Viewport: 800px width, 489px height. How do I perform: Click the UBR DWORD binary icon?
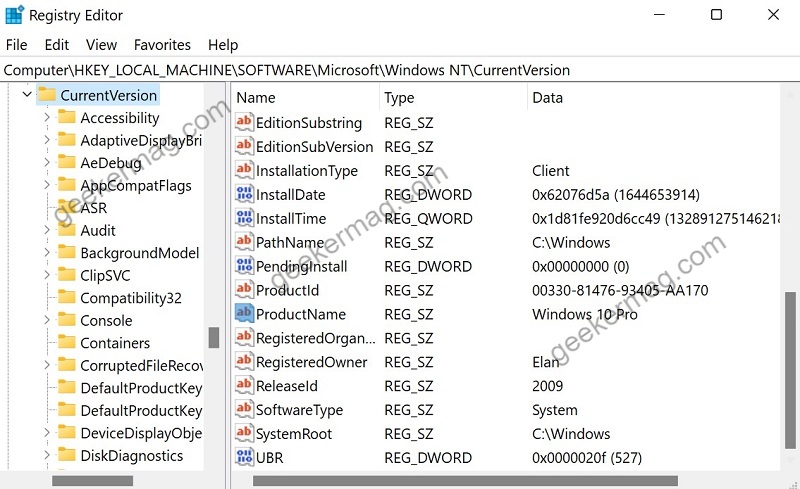pyautogui.click(x=244, y=457)
